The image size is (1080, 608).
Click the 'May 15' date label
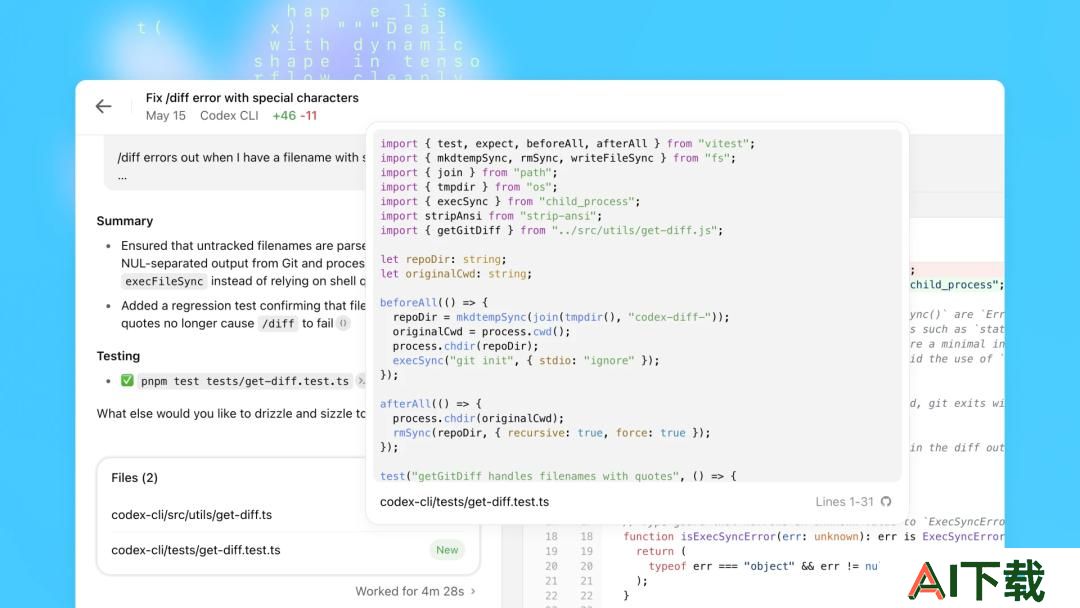coord(165,116)
